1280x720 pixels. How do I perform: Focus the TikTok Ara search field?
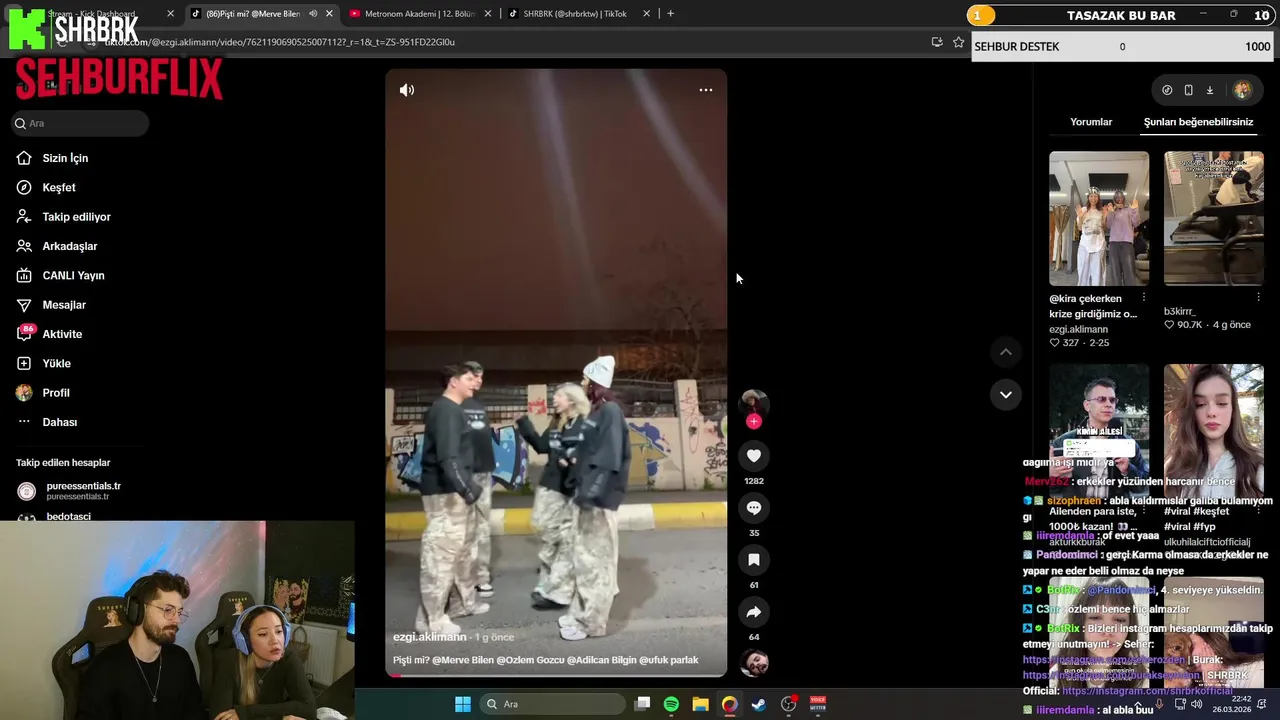coord(80,123)
